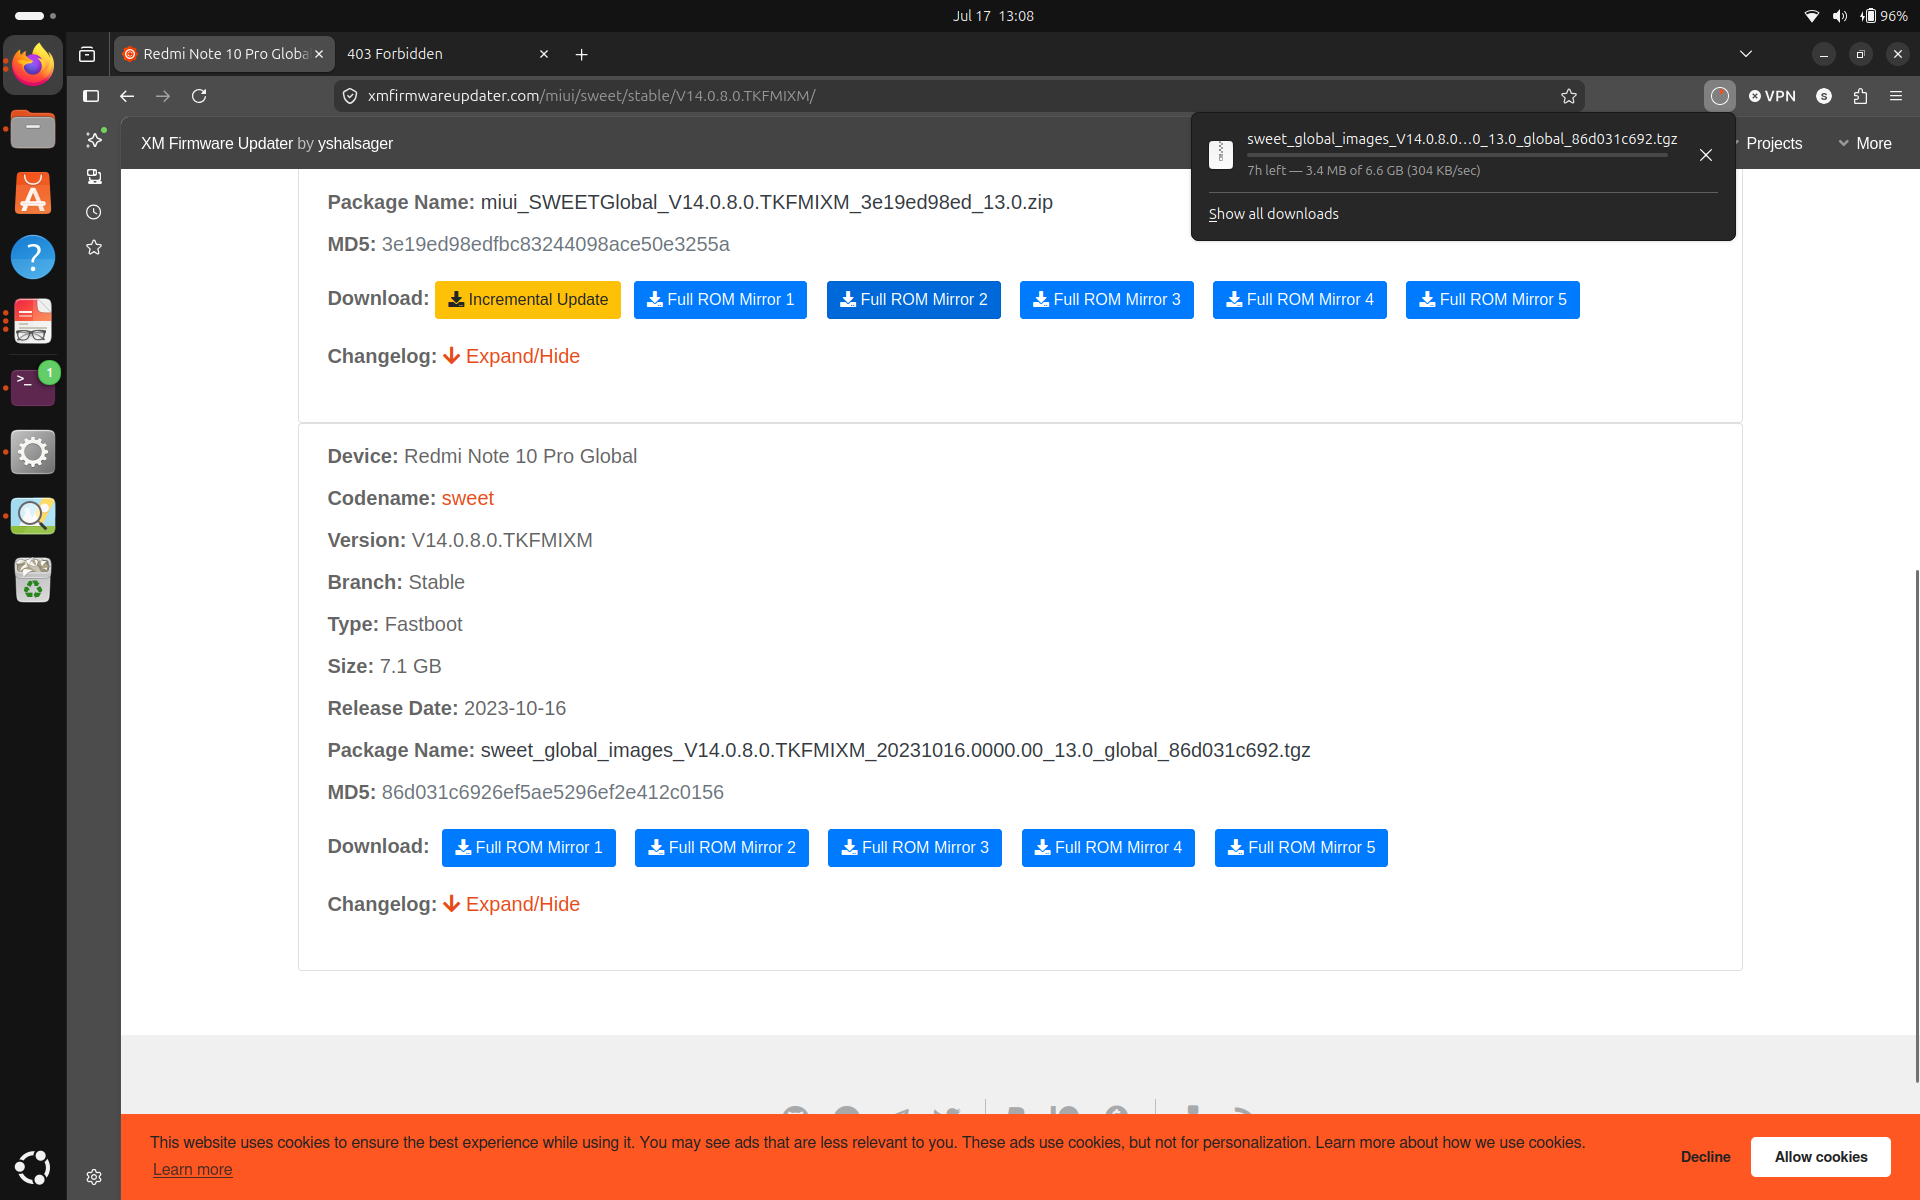
Task: Decline the website cookies
Action: pyautogui.click(x=1705, y=1157)
